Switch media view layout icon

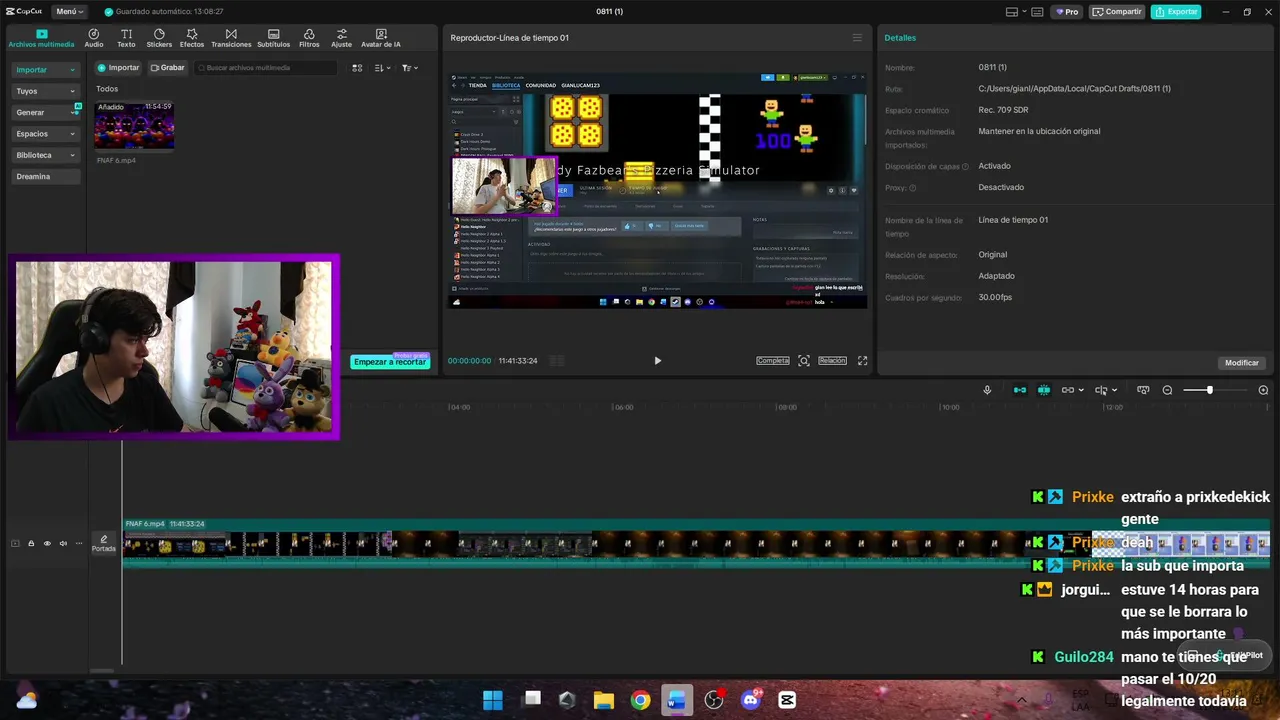click(x=357, y=68)
